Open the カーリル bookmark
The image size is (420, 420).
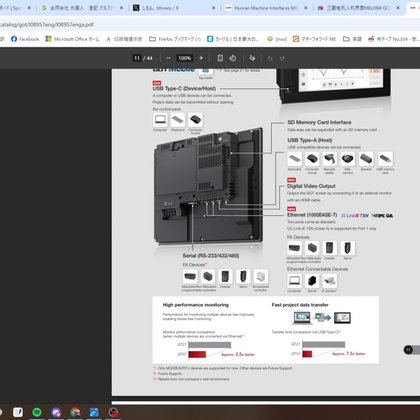point(232,39)
